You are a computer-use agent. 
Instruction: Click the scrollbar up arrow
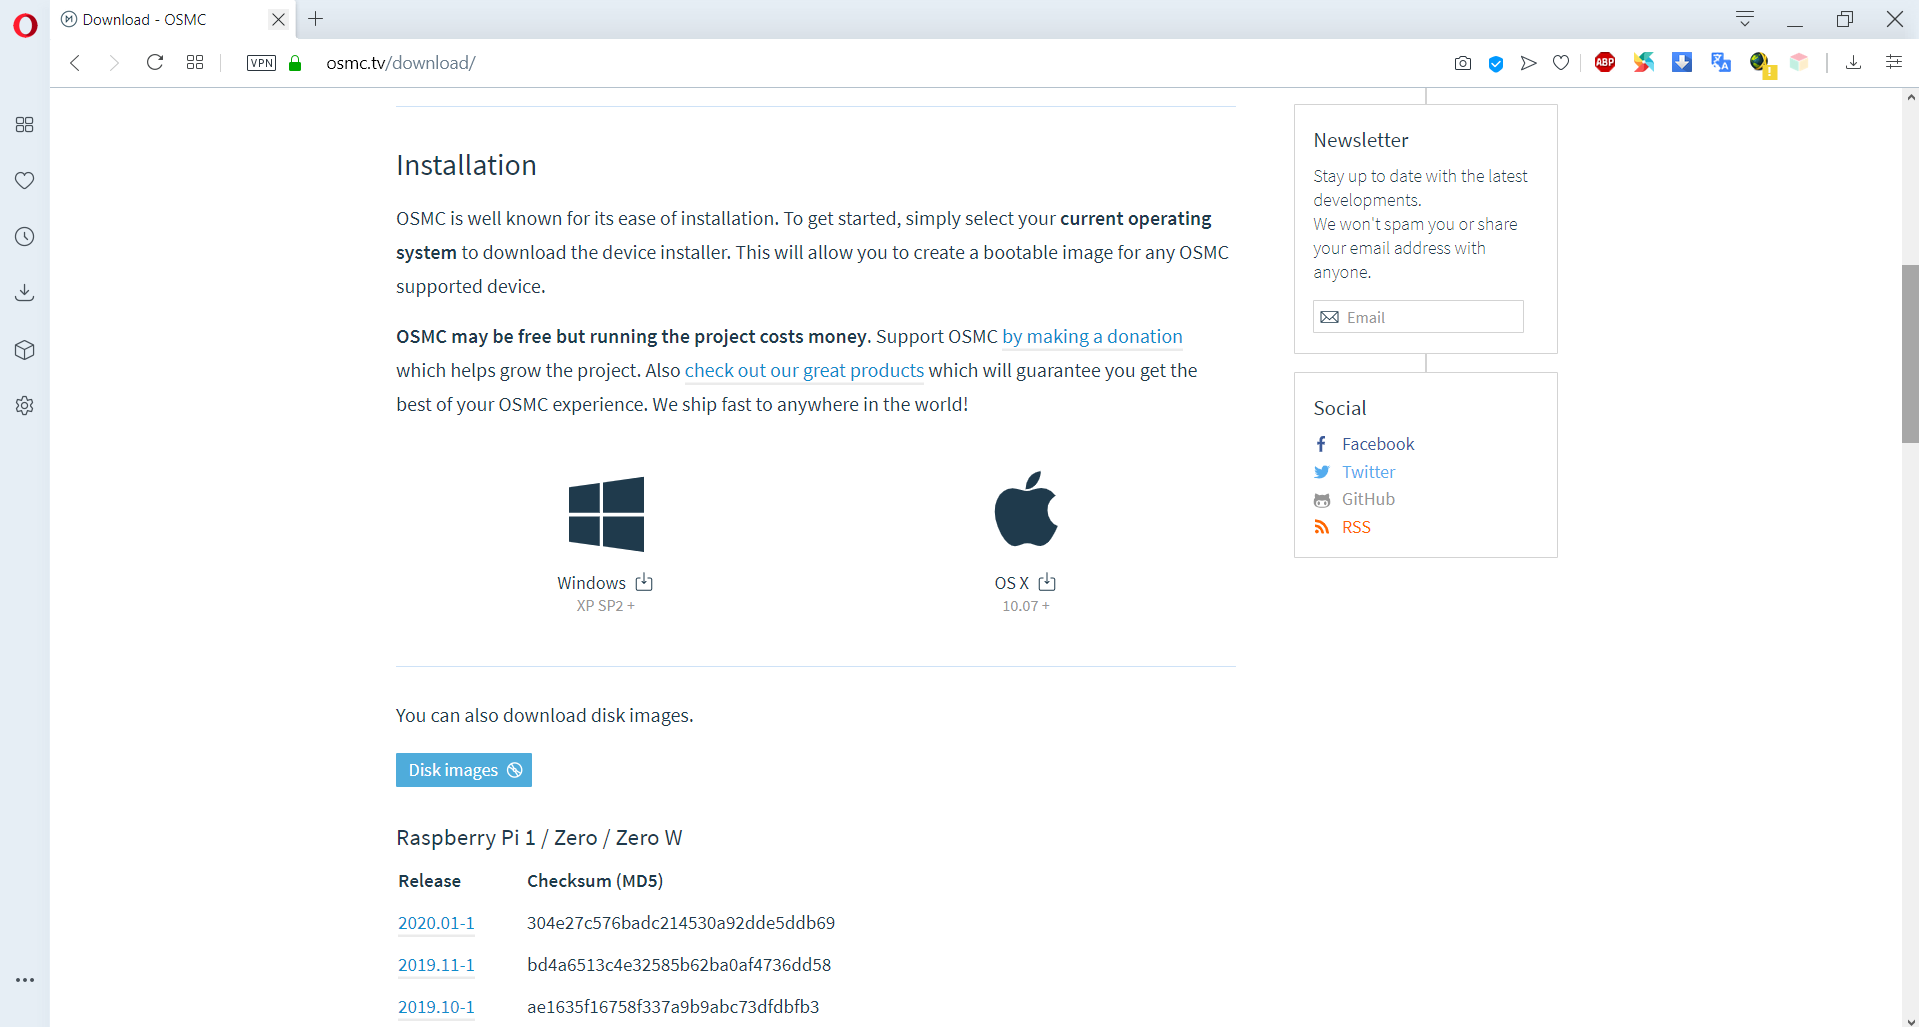point(1910,97)
